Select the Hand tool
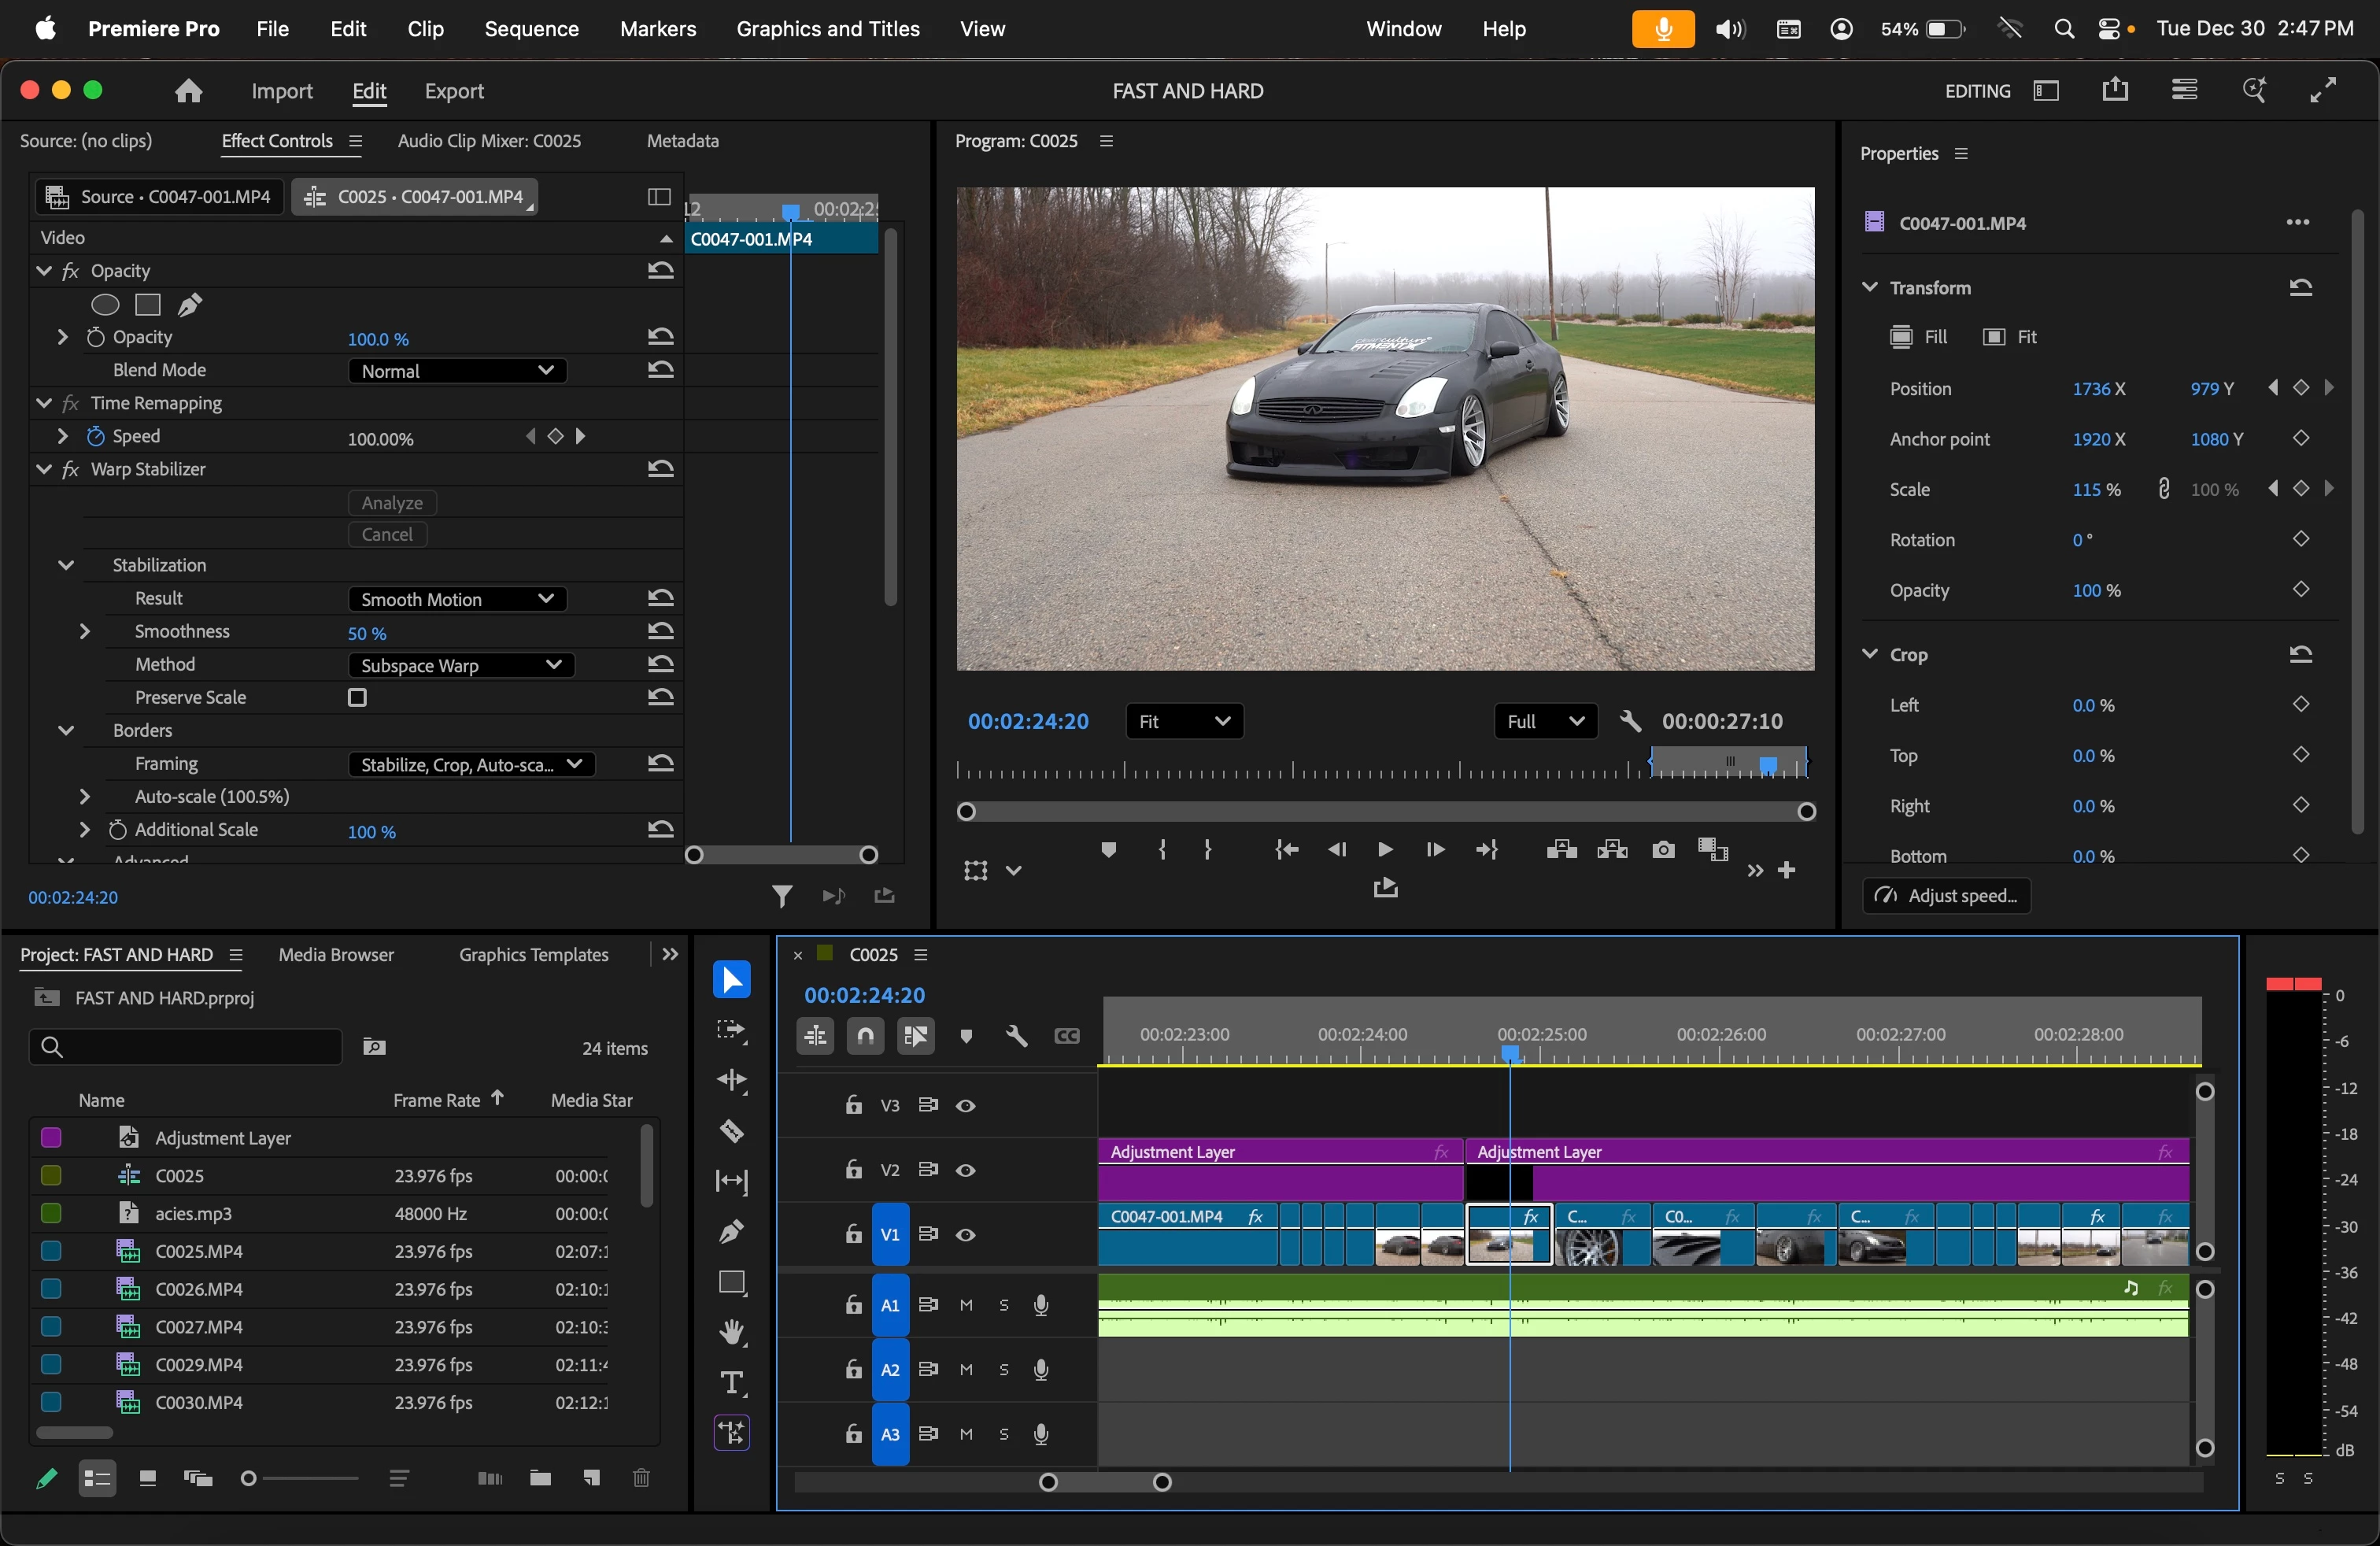 [732, 1332]
